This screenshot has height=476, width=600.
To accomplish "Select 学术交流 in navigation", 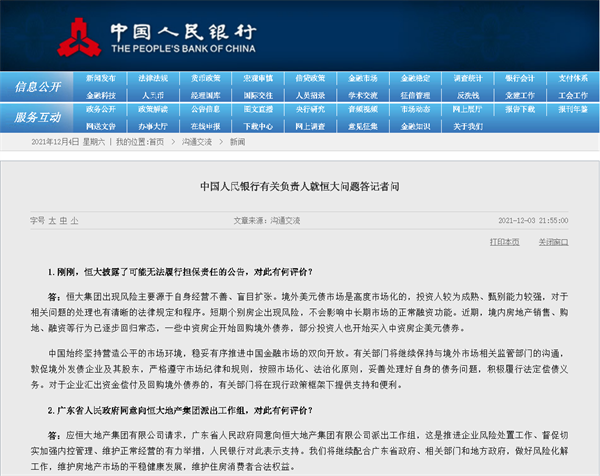I will pyautogui.click(x=363, y=95).
